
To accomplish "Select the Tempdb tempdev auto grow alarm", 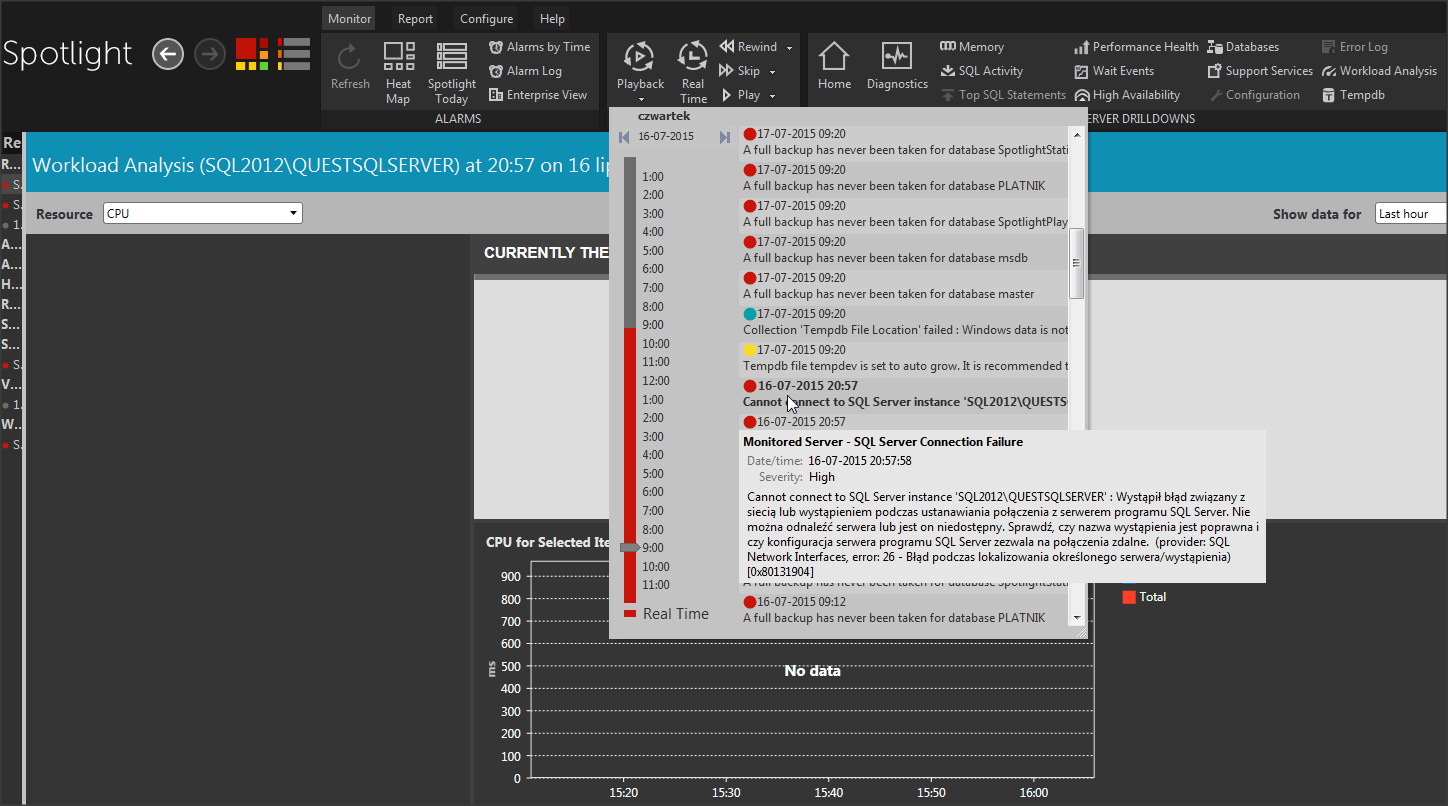I will point(906,358).
